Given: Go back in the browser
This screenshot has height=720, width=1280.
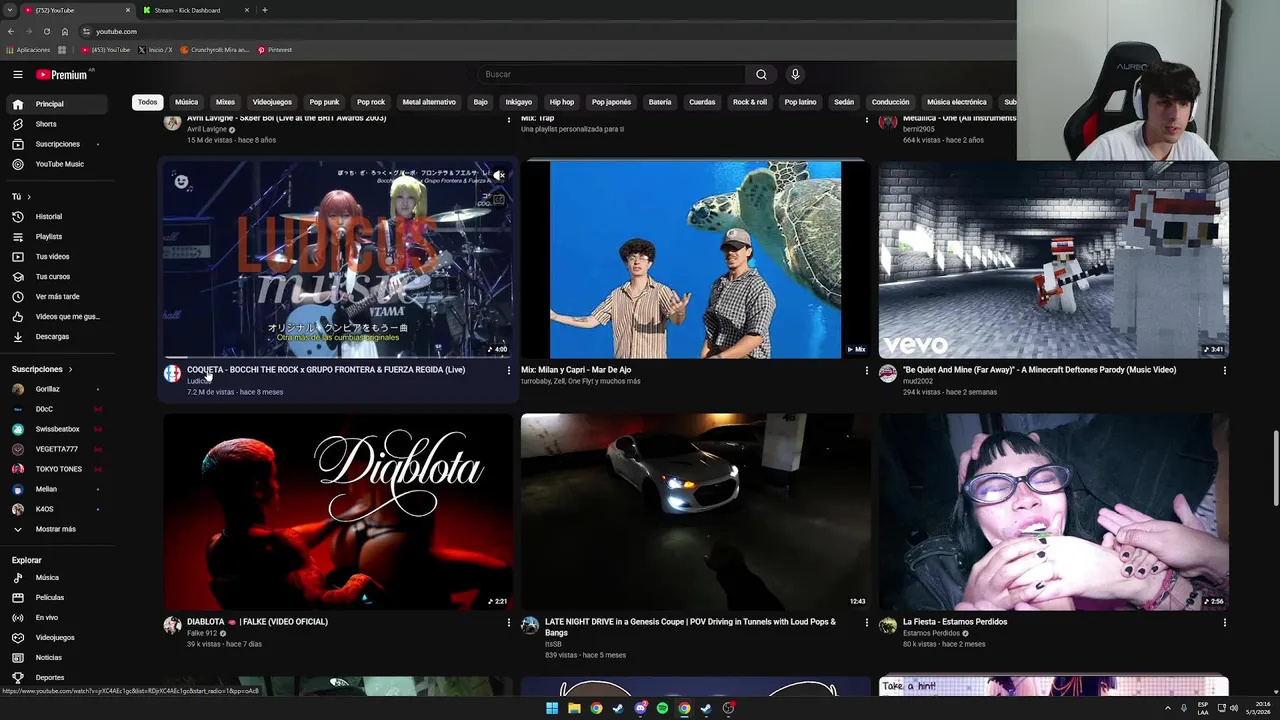Looking at the screenshot, I should pos(11,31).
